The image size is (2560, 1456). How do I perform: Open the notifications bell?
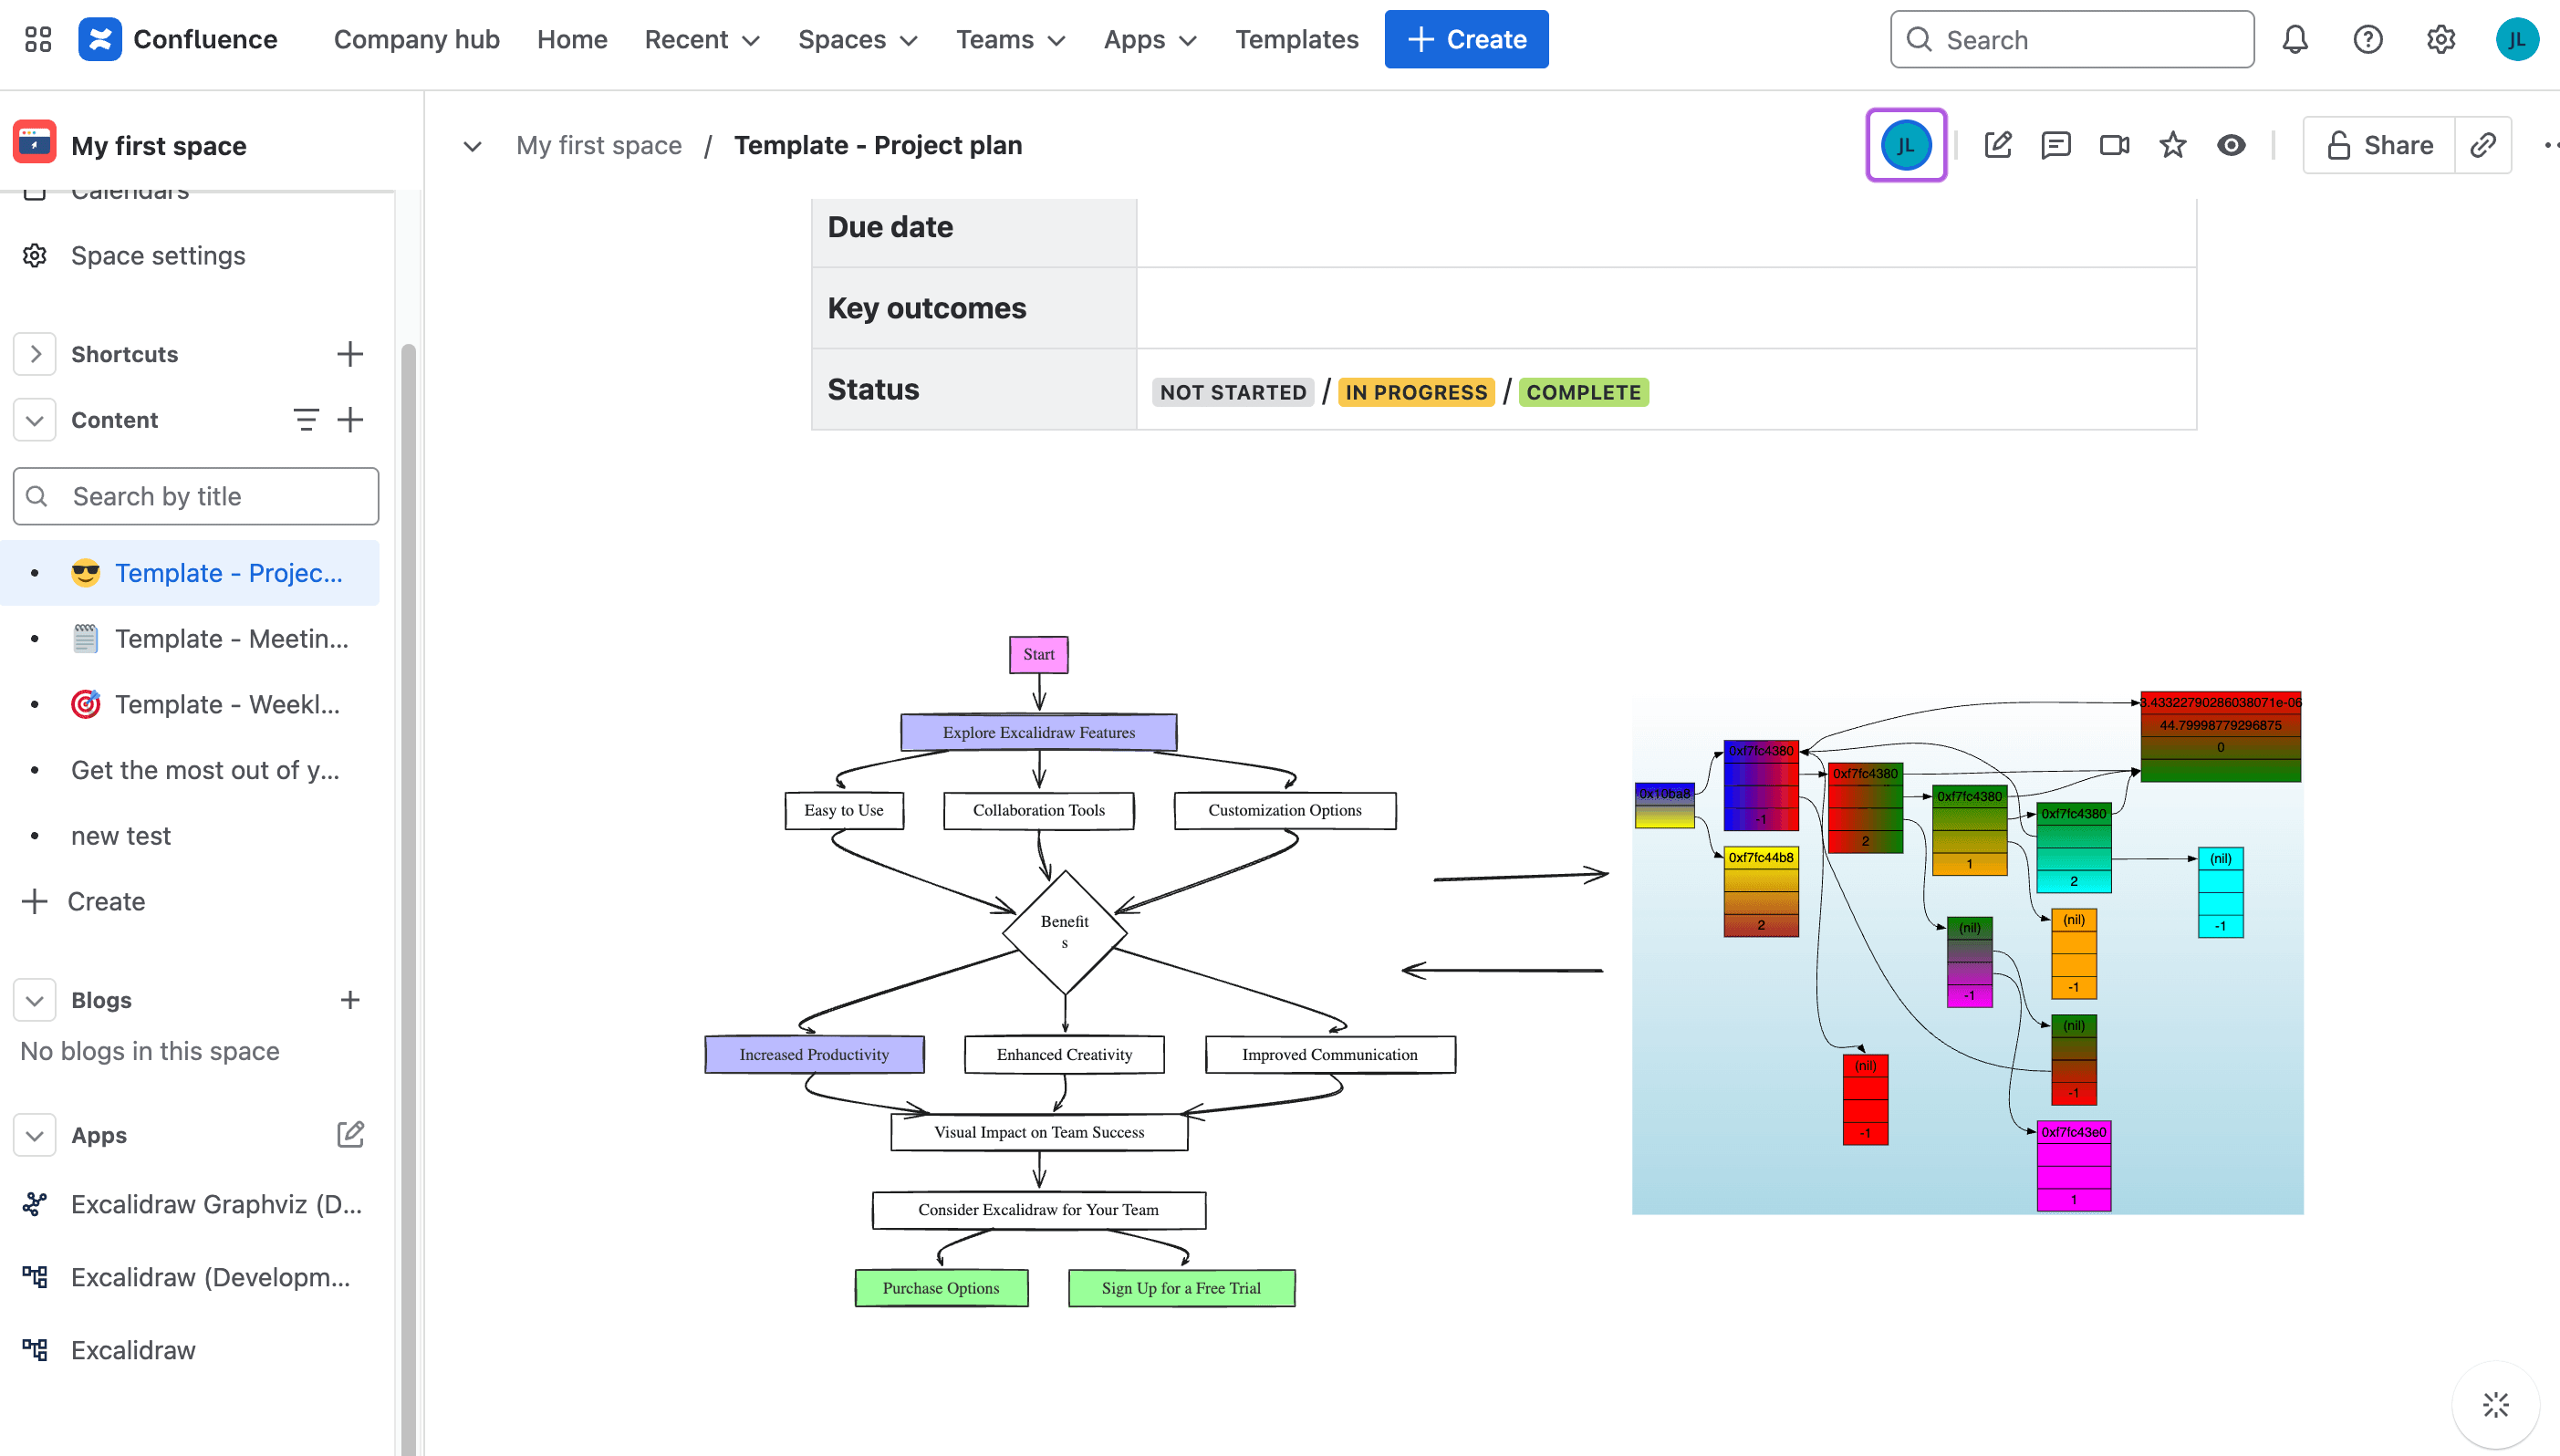coord(2295,39)
